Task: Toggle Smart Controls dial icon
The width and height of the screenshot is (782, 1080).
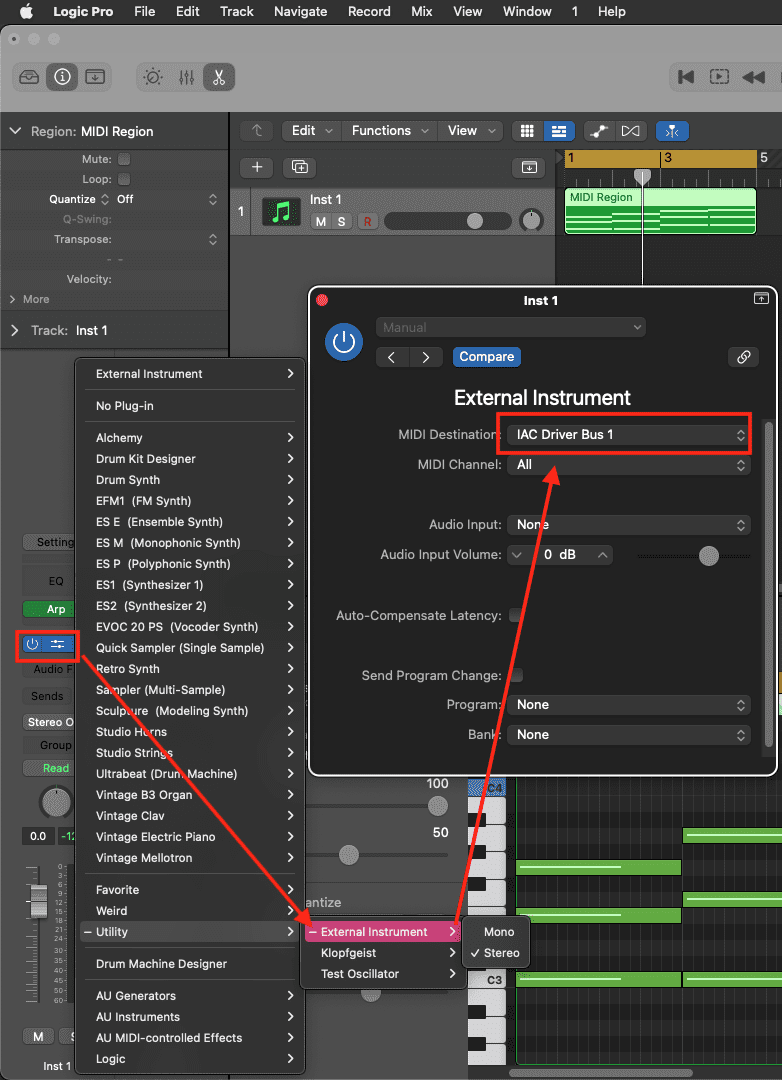Action: (153, 77)
